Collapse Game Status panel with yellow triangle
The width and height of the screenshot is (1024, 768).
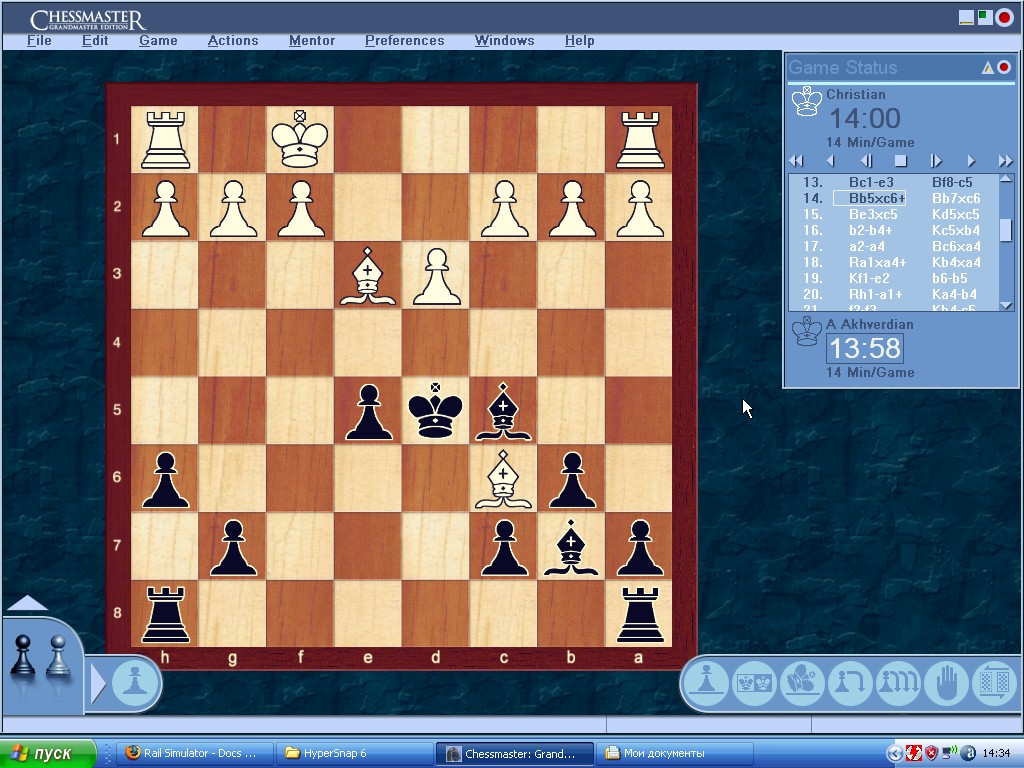tap(988, 67)
